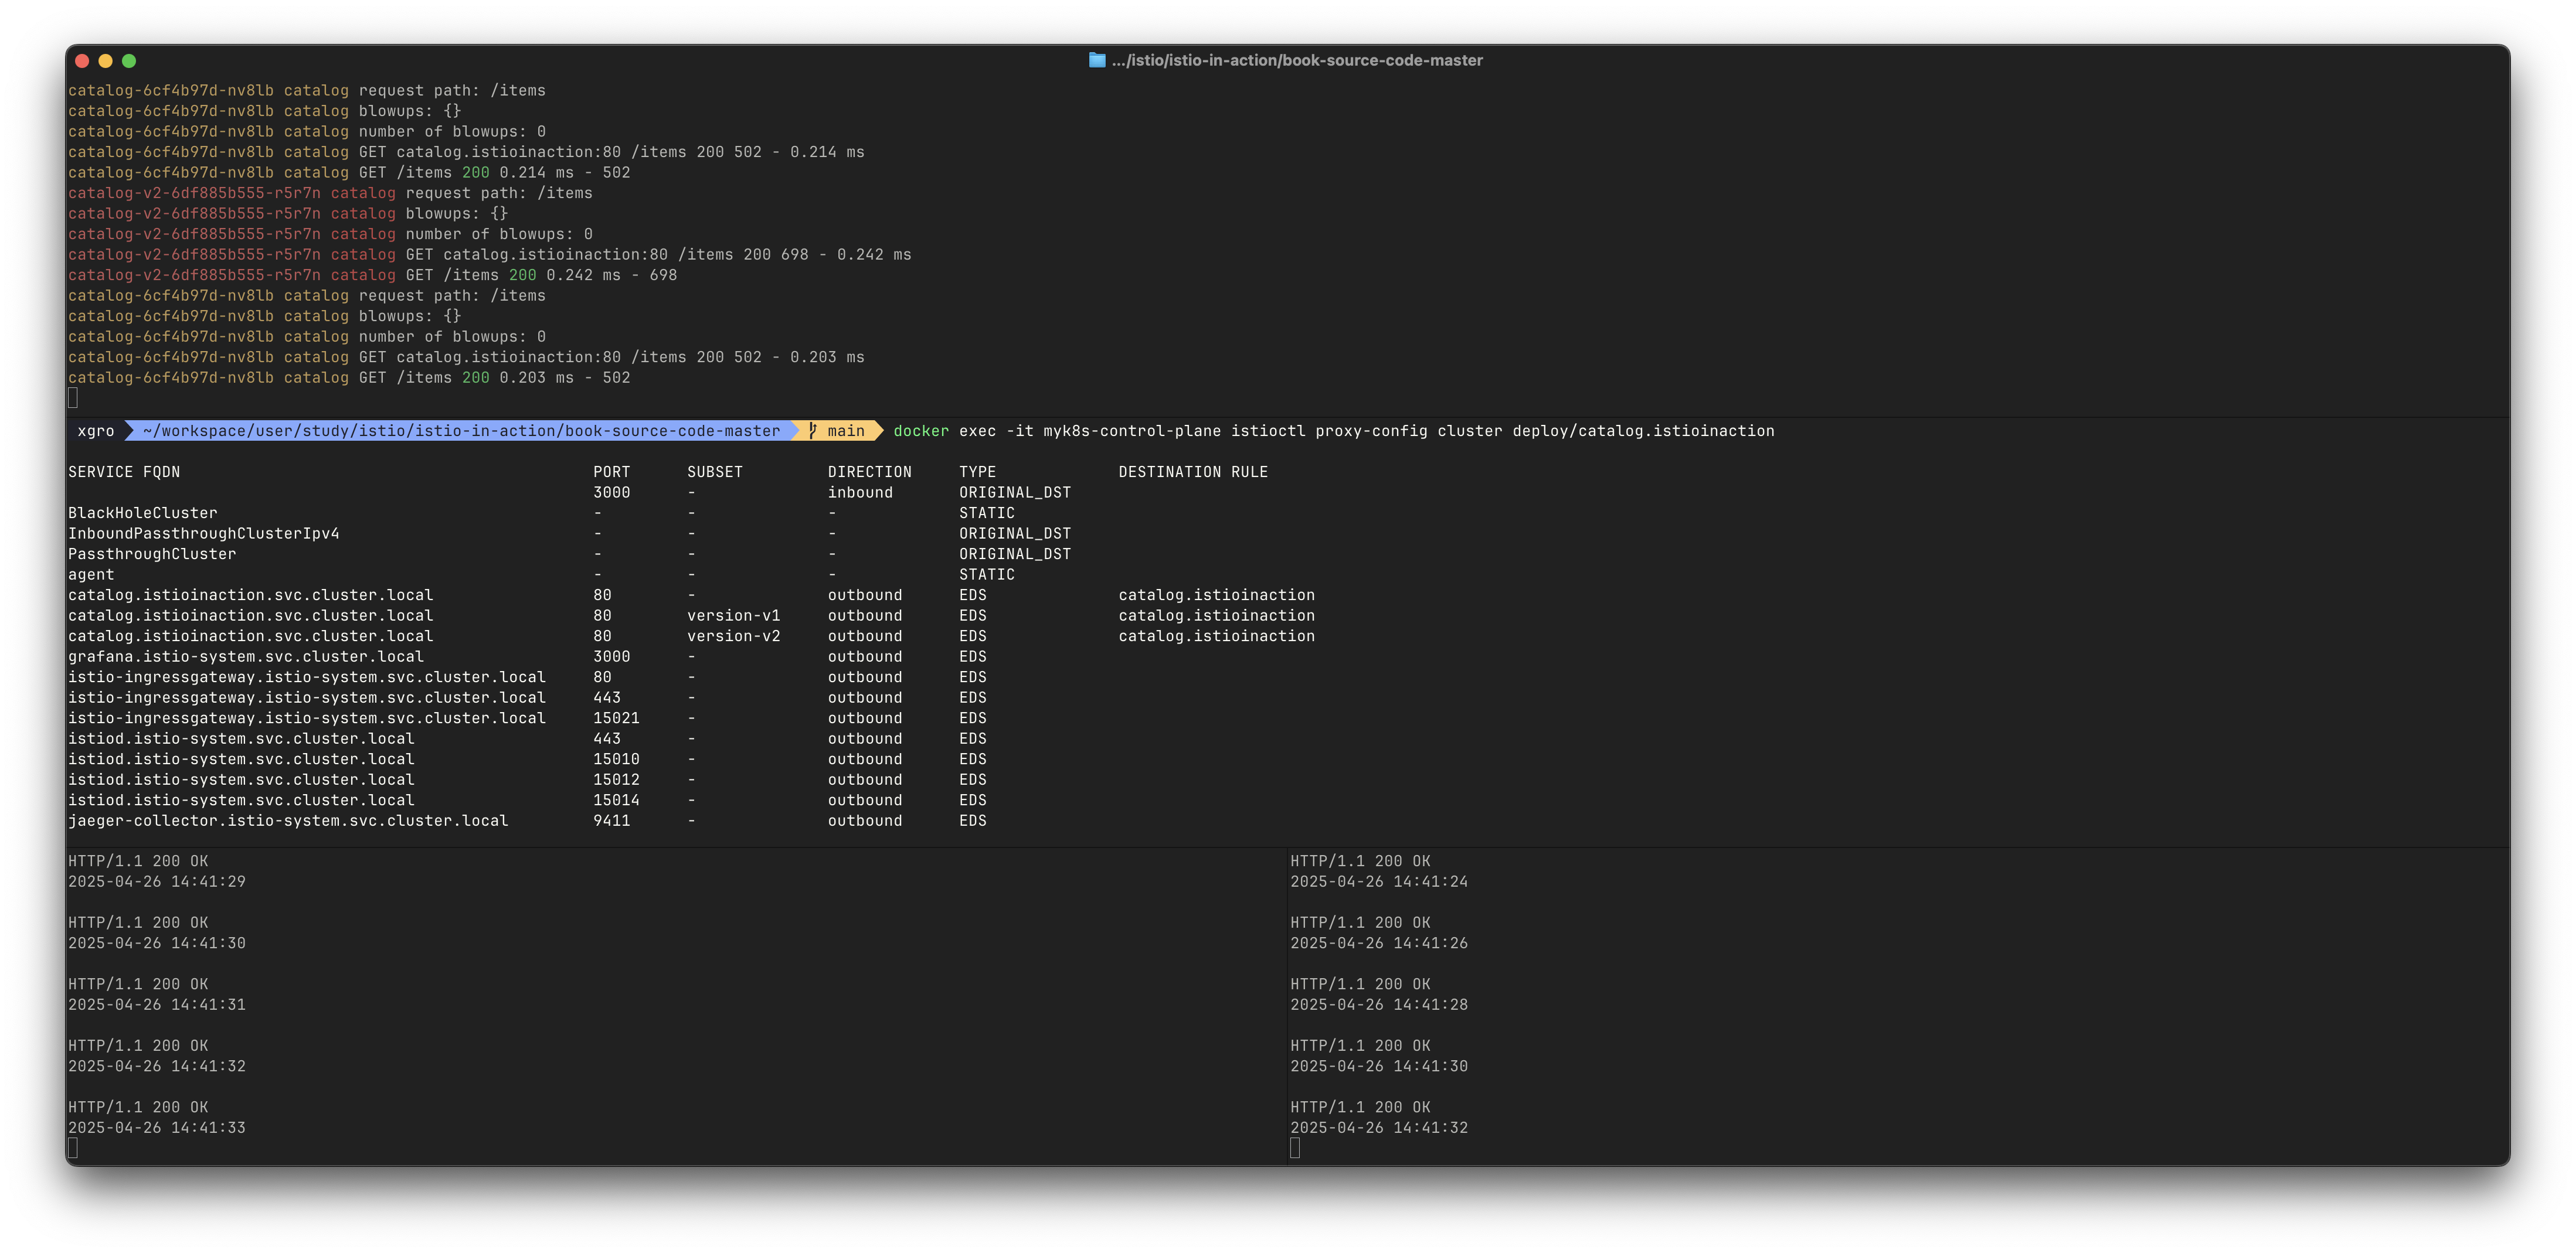Click the agent row name
2576x1253 pixels.
91,574
